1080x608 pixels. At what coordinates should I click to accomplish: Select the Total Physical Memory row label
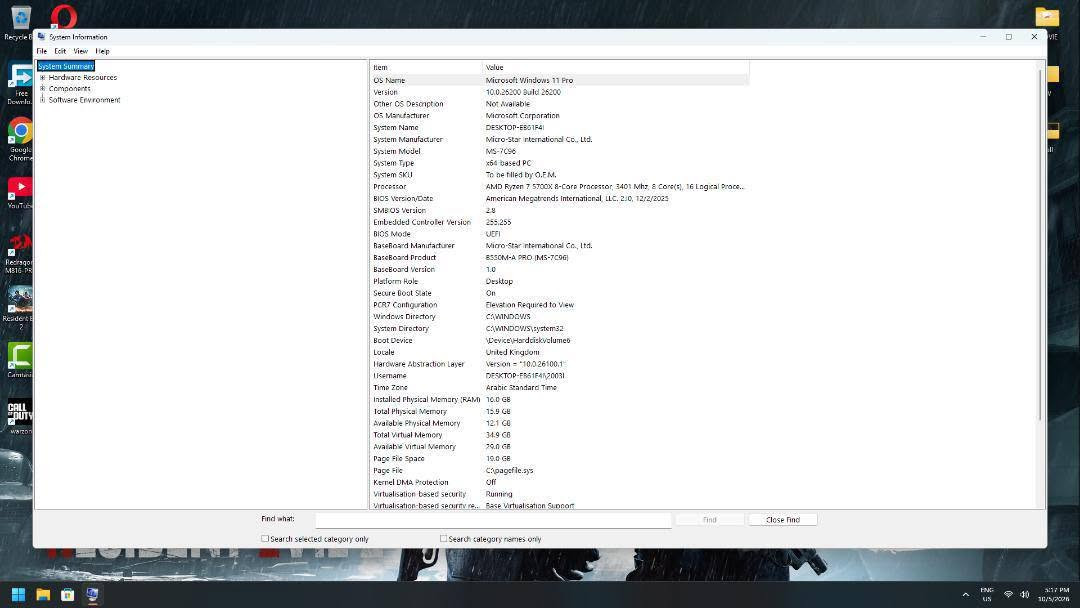coord(410,411)
